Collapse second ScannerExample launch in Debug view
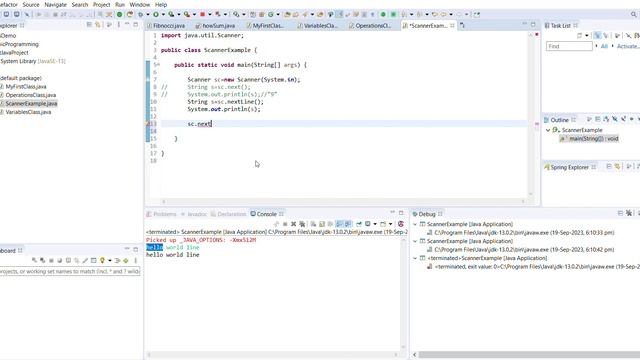This screenshot has height=360, width=640. click(x=415, y=241)
